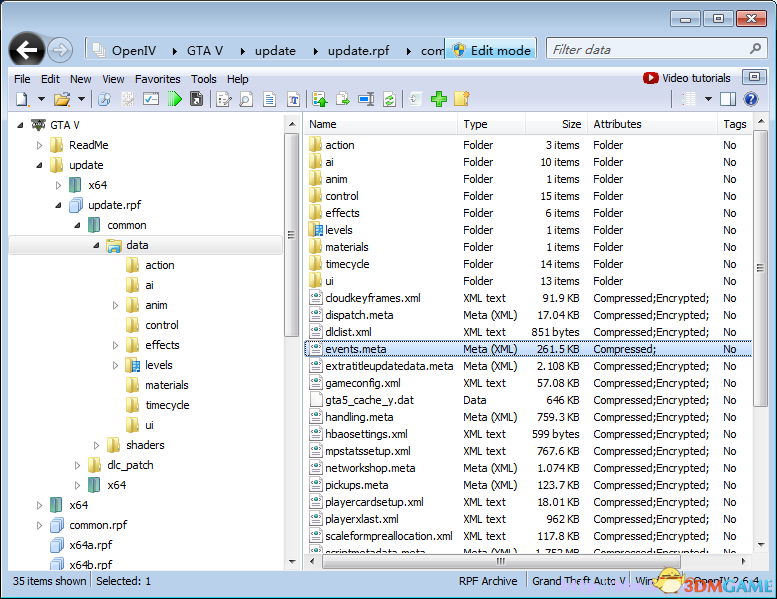Collapse the update.rpf tree node

pyautogui.click(x=58, y=205)
